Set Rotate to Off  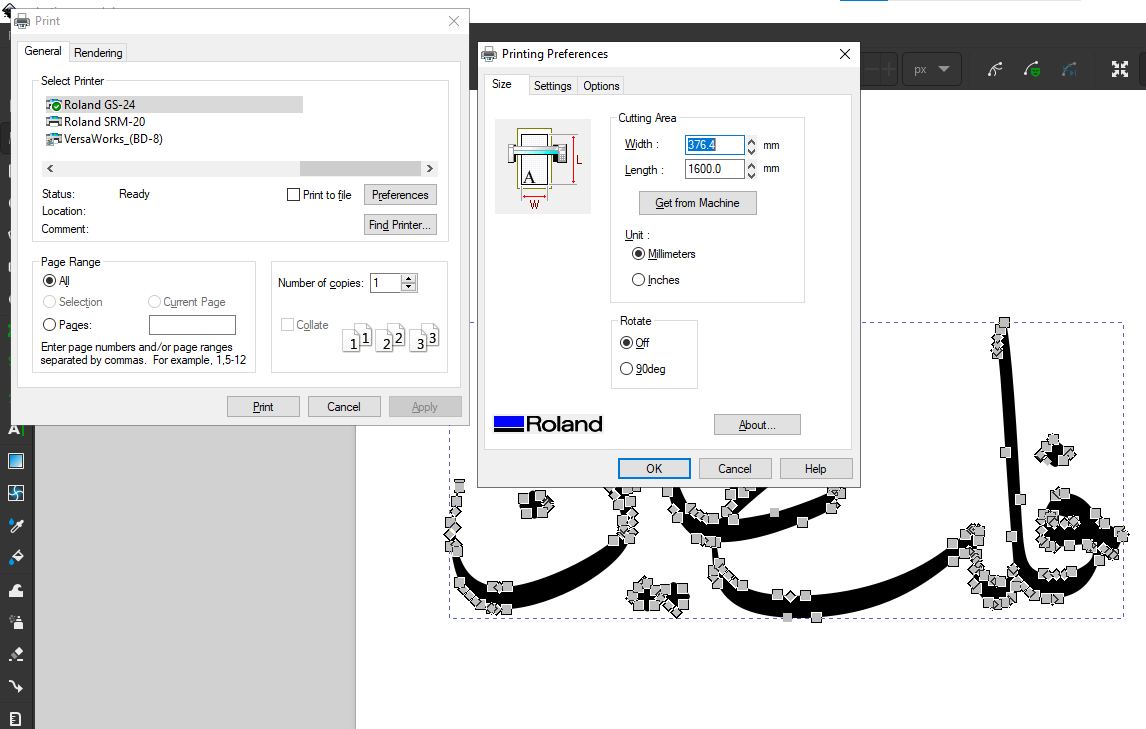click(x=626, y=343)
